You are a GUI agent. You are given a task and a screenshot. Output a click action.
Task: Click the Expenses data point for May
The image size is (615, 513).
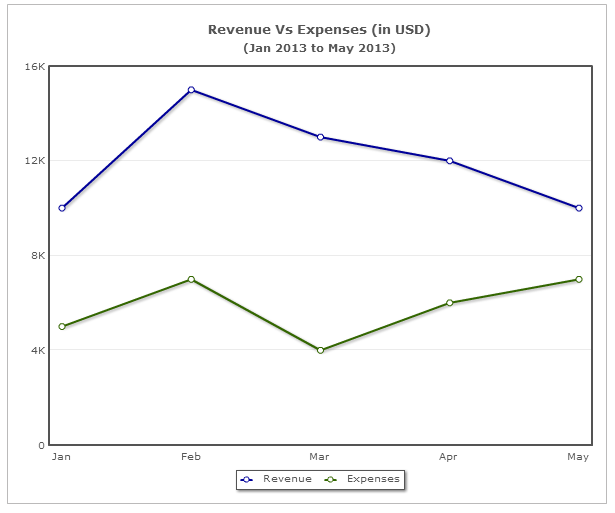(x=578, y=279)
